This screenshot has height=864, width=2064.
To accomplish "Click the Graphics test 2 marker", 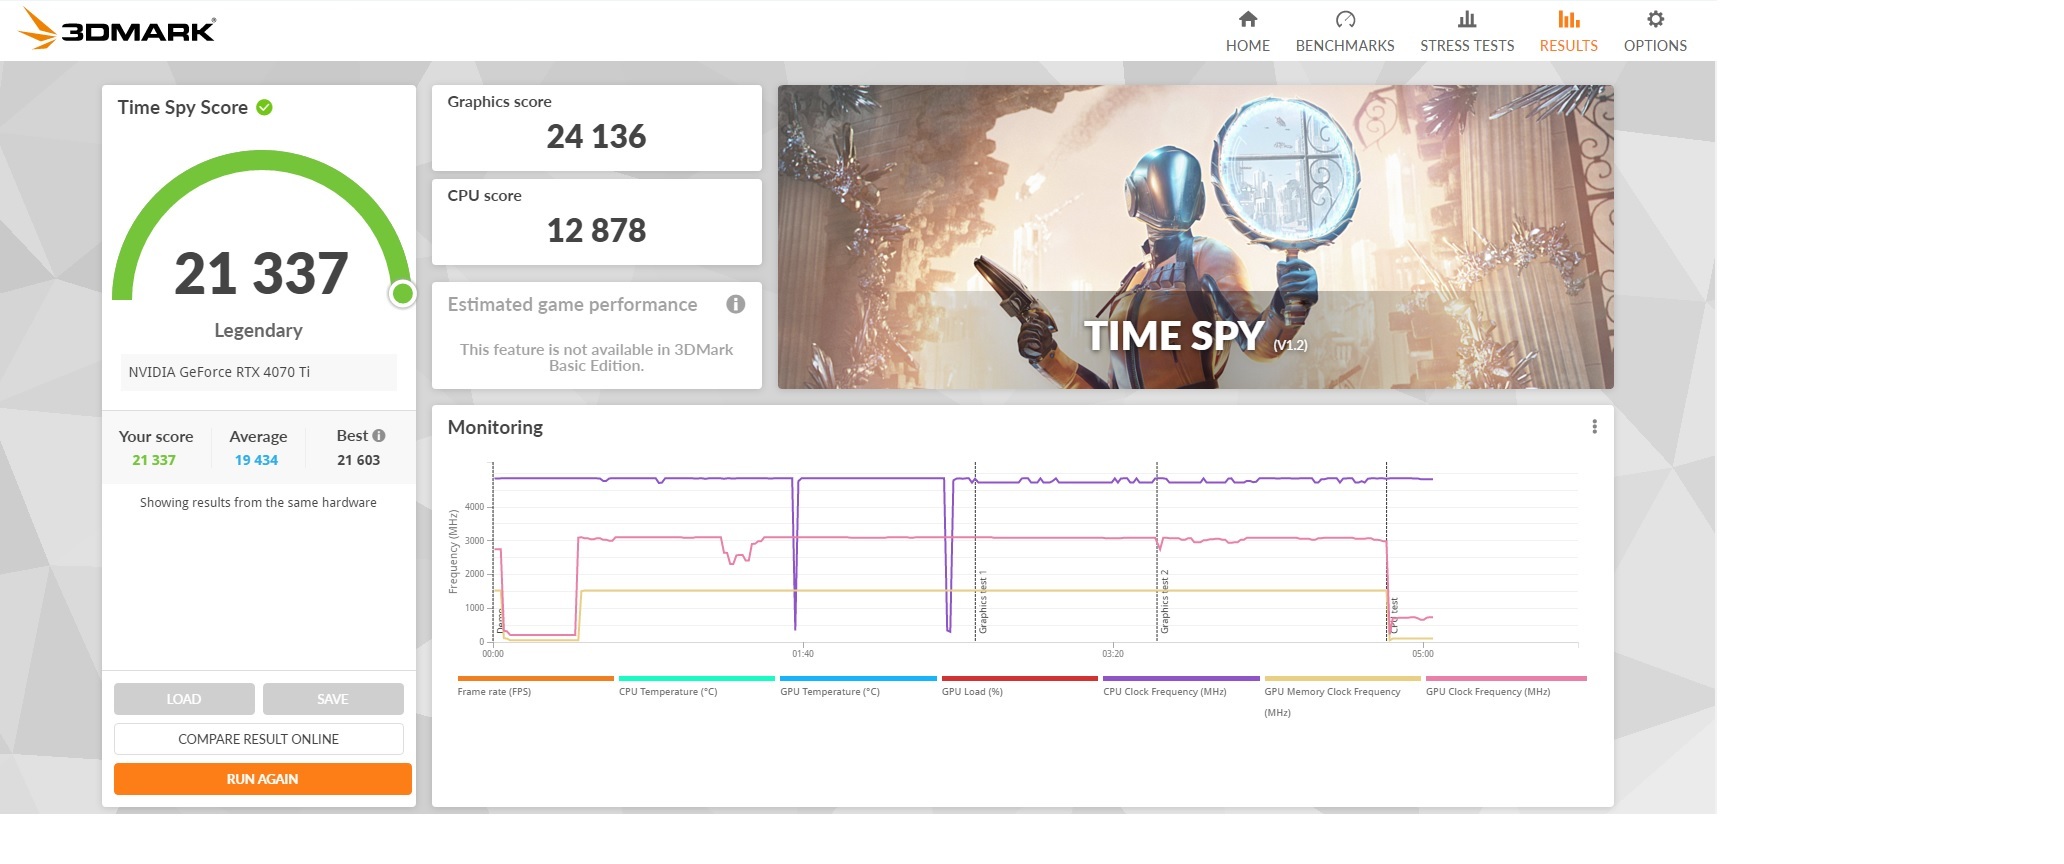I will pos(1165,602).
